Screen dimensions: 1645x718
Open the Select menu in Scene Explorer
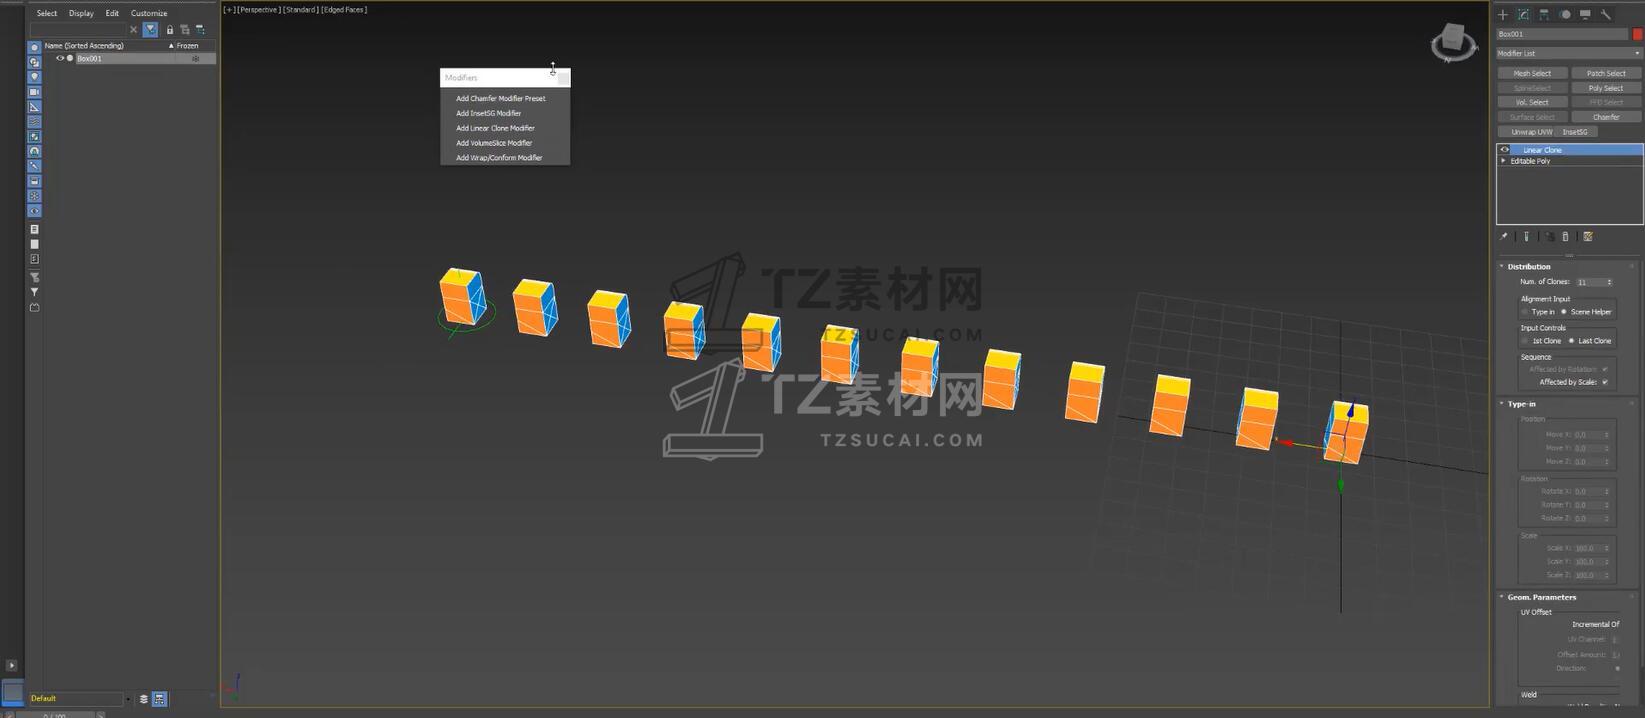pyautogui.click(x=47, y=13)
